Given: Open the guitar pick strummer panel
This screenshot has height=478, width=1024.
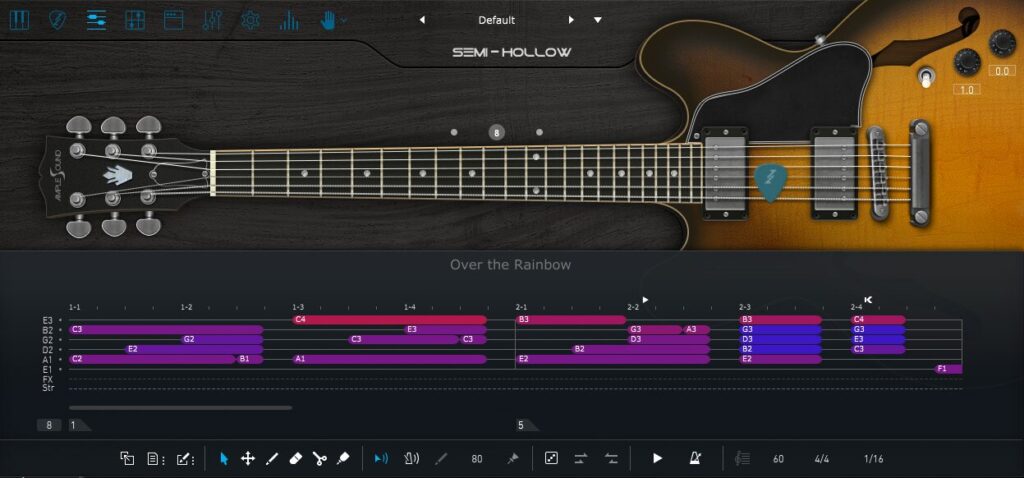Looking at the screenshot, I should (58, 20).
